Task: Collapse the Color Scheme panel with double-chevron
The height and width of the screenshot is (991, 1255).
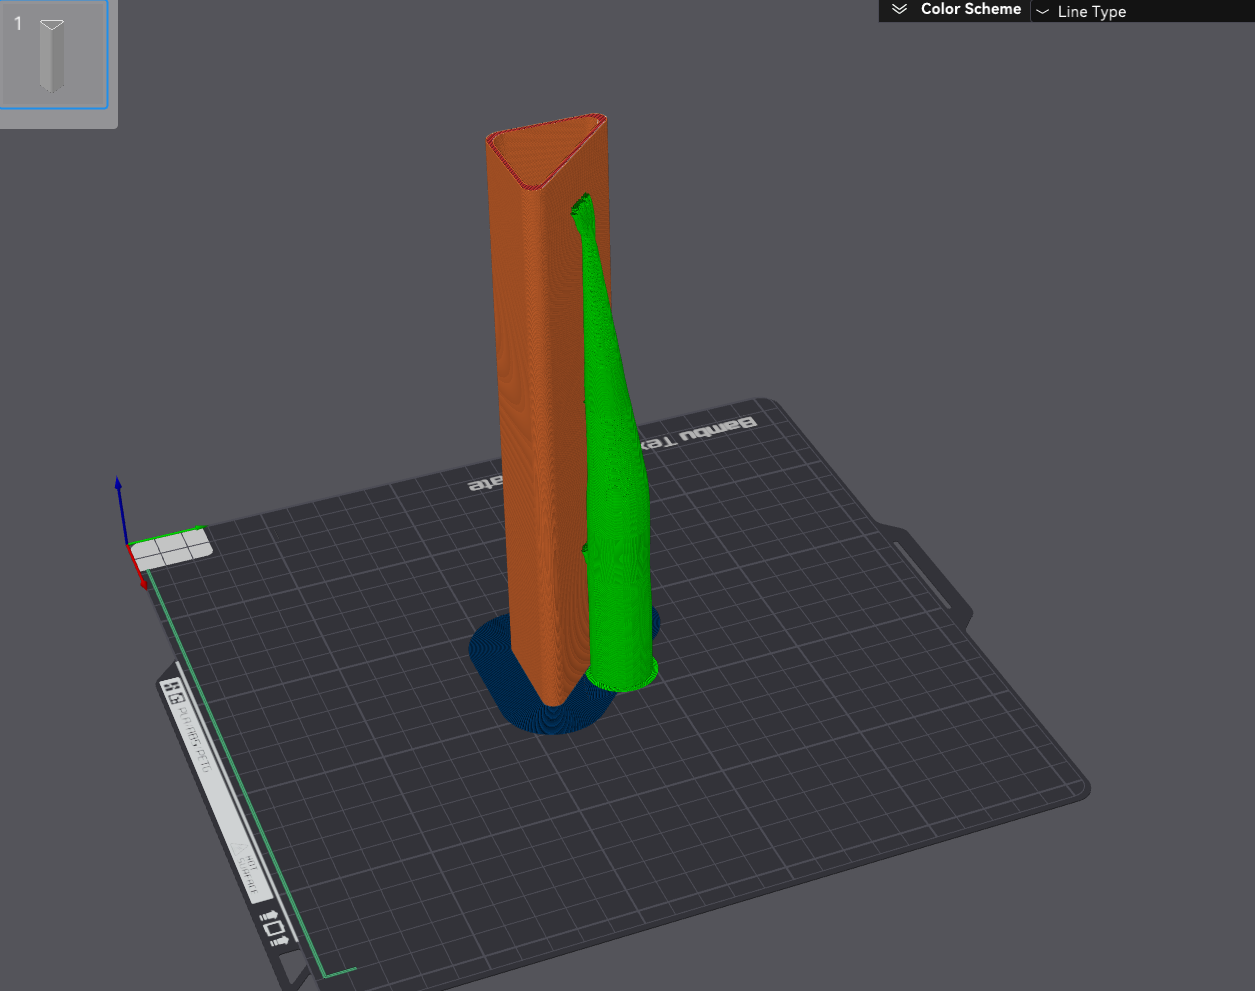Action: coord(899,9)
